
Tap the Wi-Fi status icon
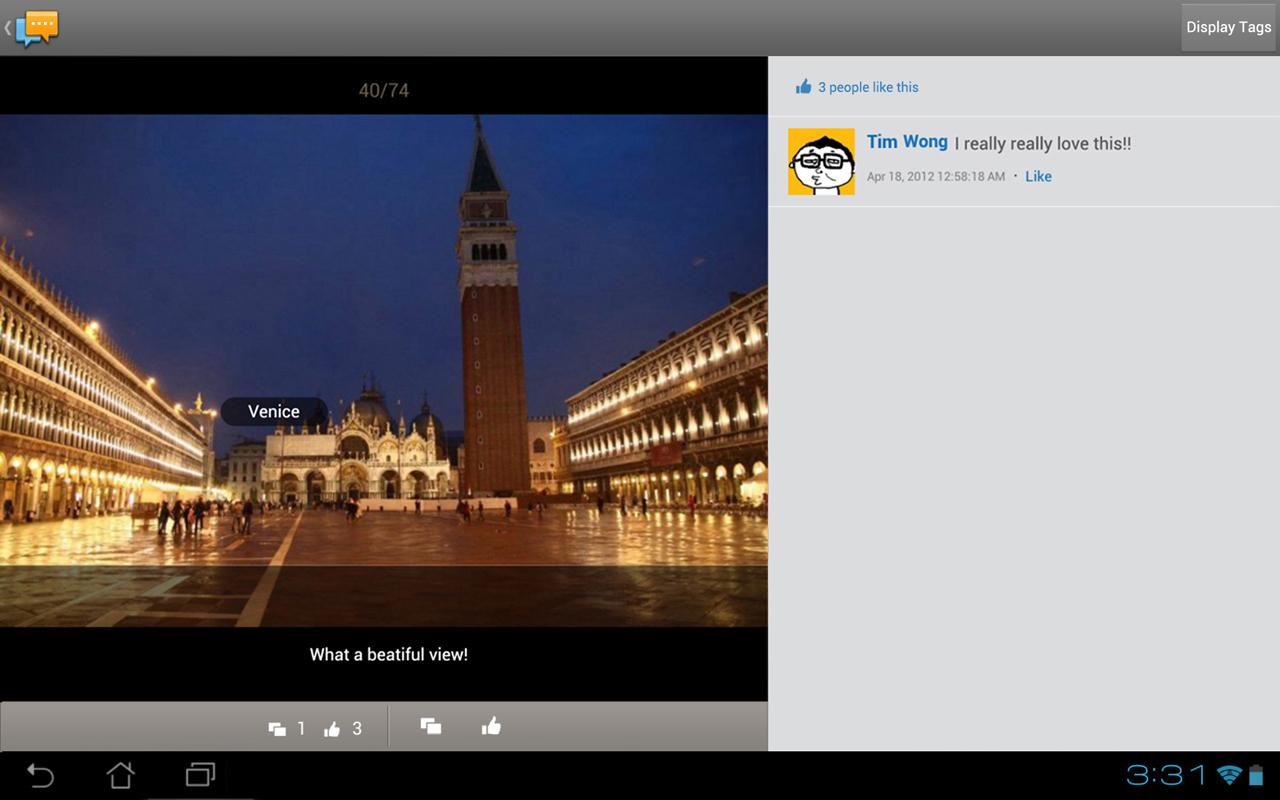1229,775
